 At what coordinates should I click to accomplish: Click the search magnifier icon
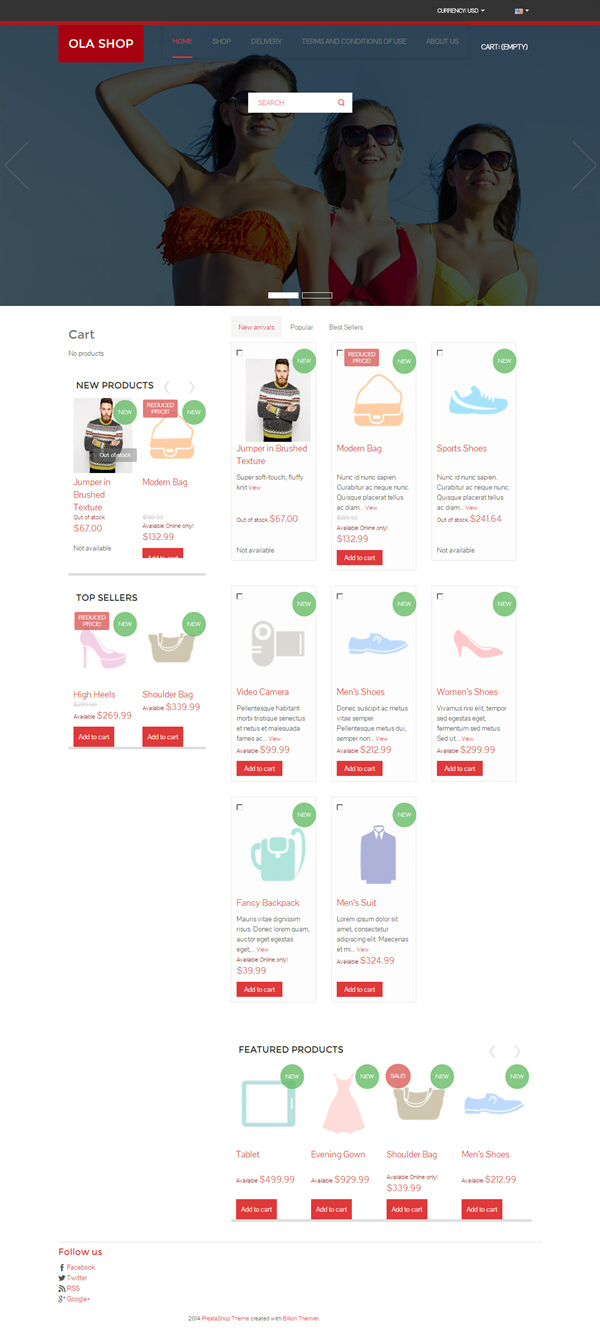point(341,102)
